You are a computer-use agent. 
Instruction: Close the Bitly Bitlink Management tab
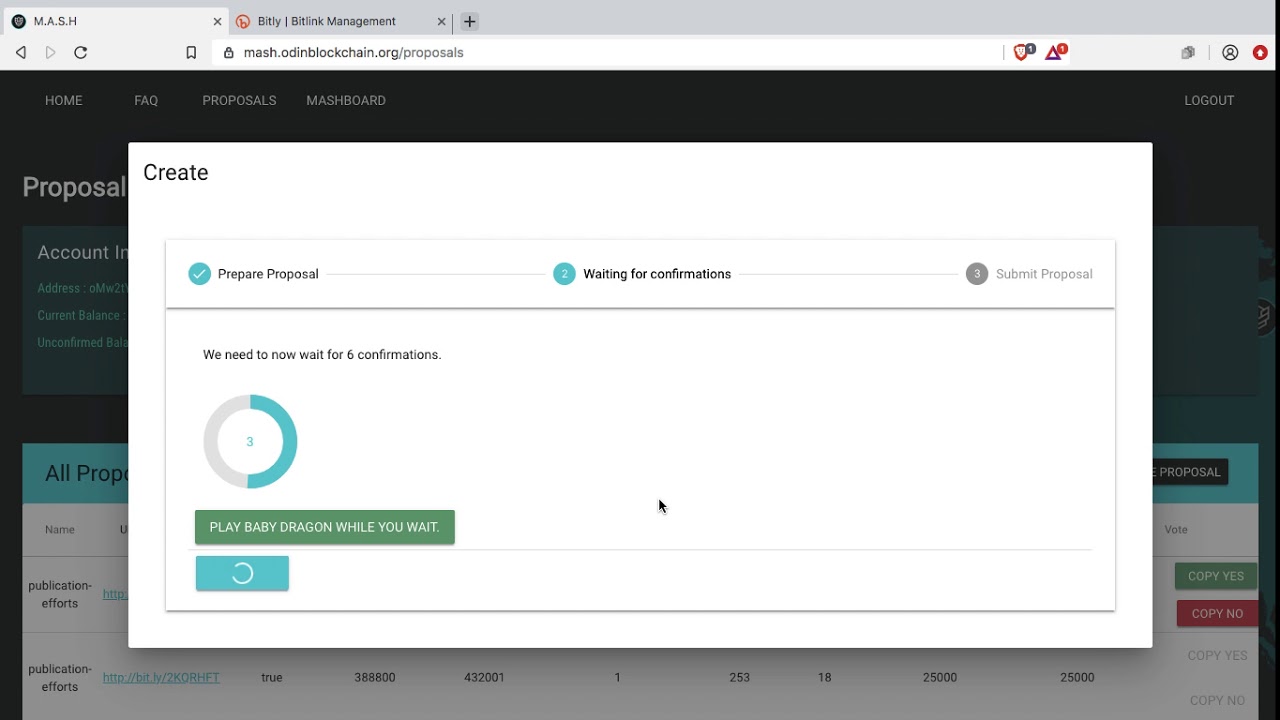pyautogui.click(x=441, y=21)
